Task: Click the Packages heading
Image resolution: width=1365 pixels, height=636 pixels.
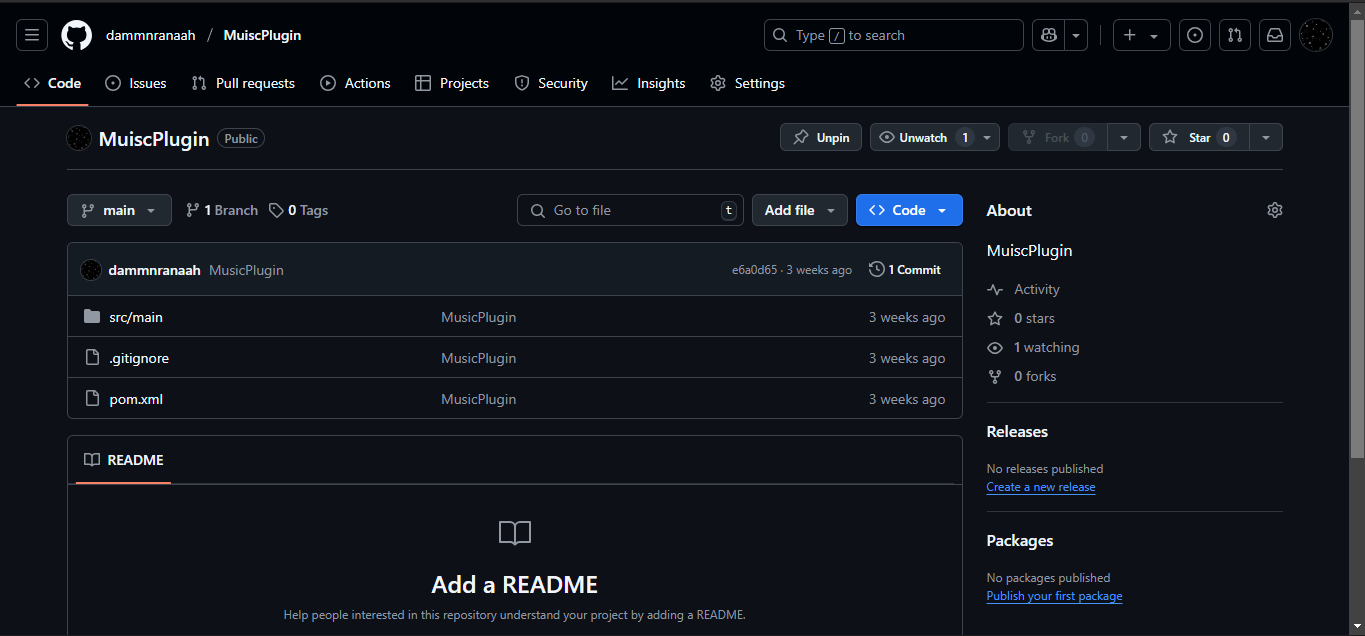Action: 1020,541
